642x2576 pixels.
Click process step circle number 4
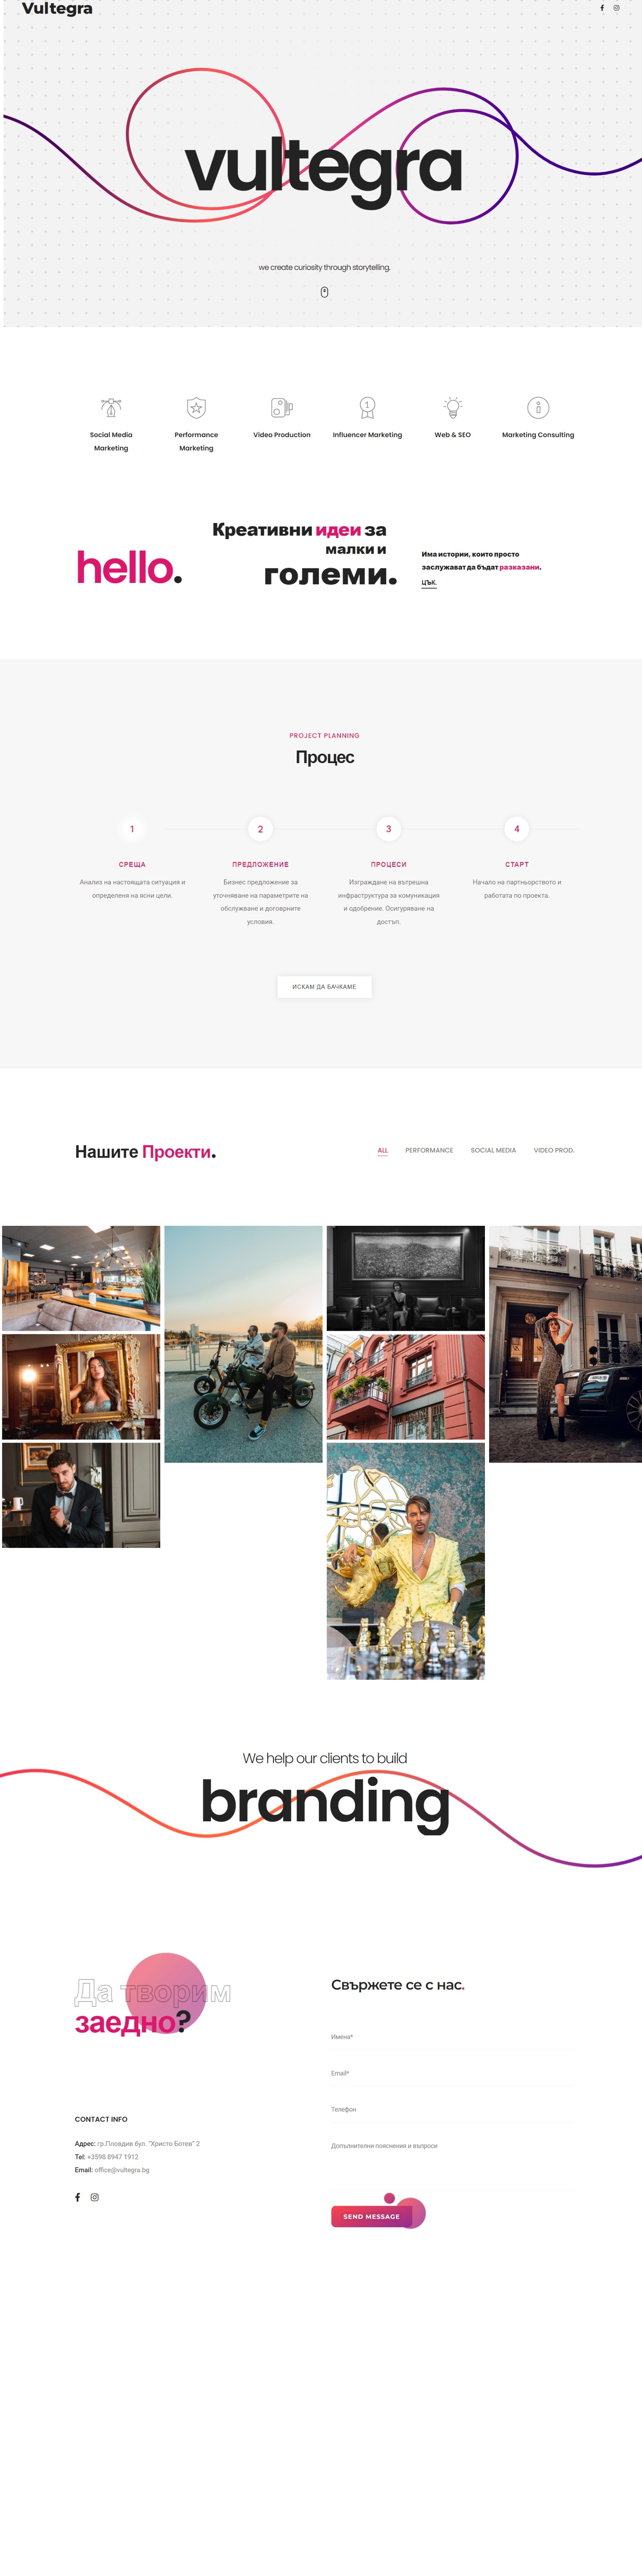[517, 829]
